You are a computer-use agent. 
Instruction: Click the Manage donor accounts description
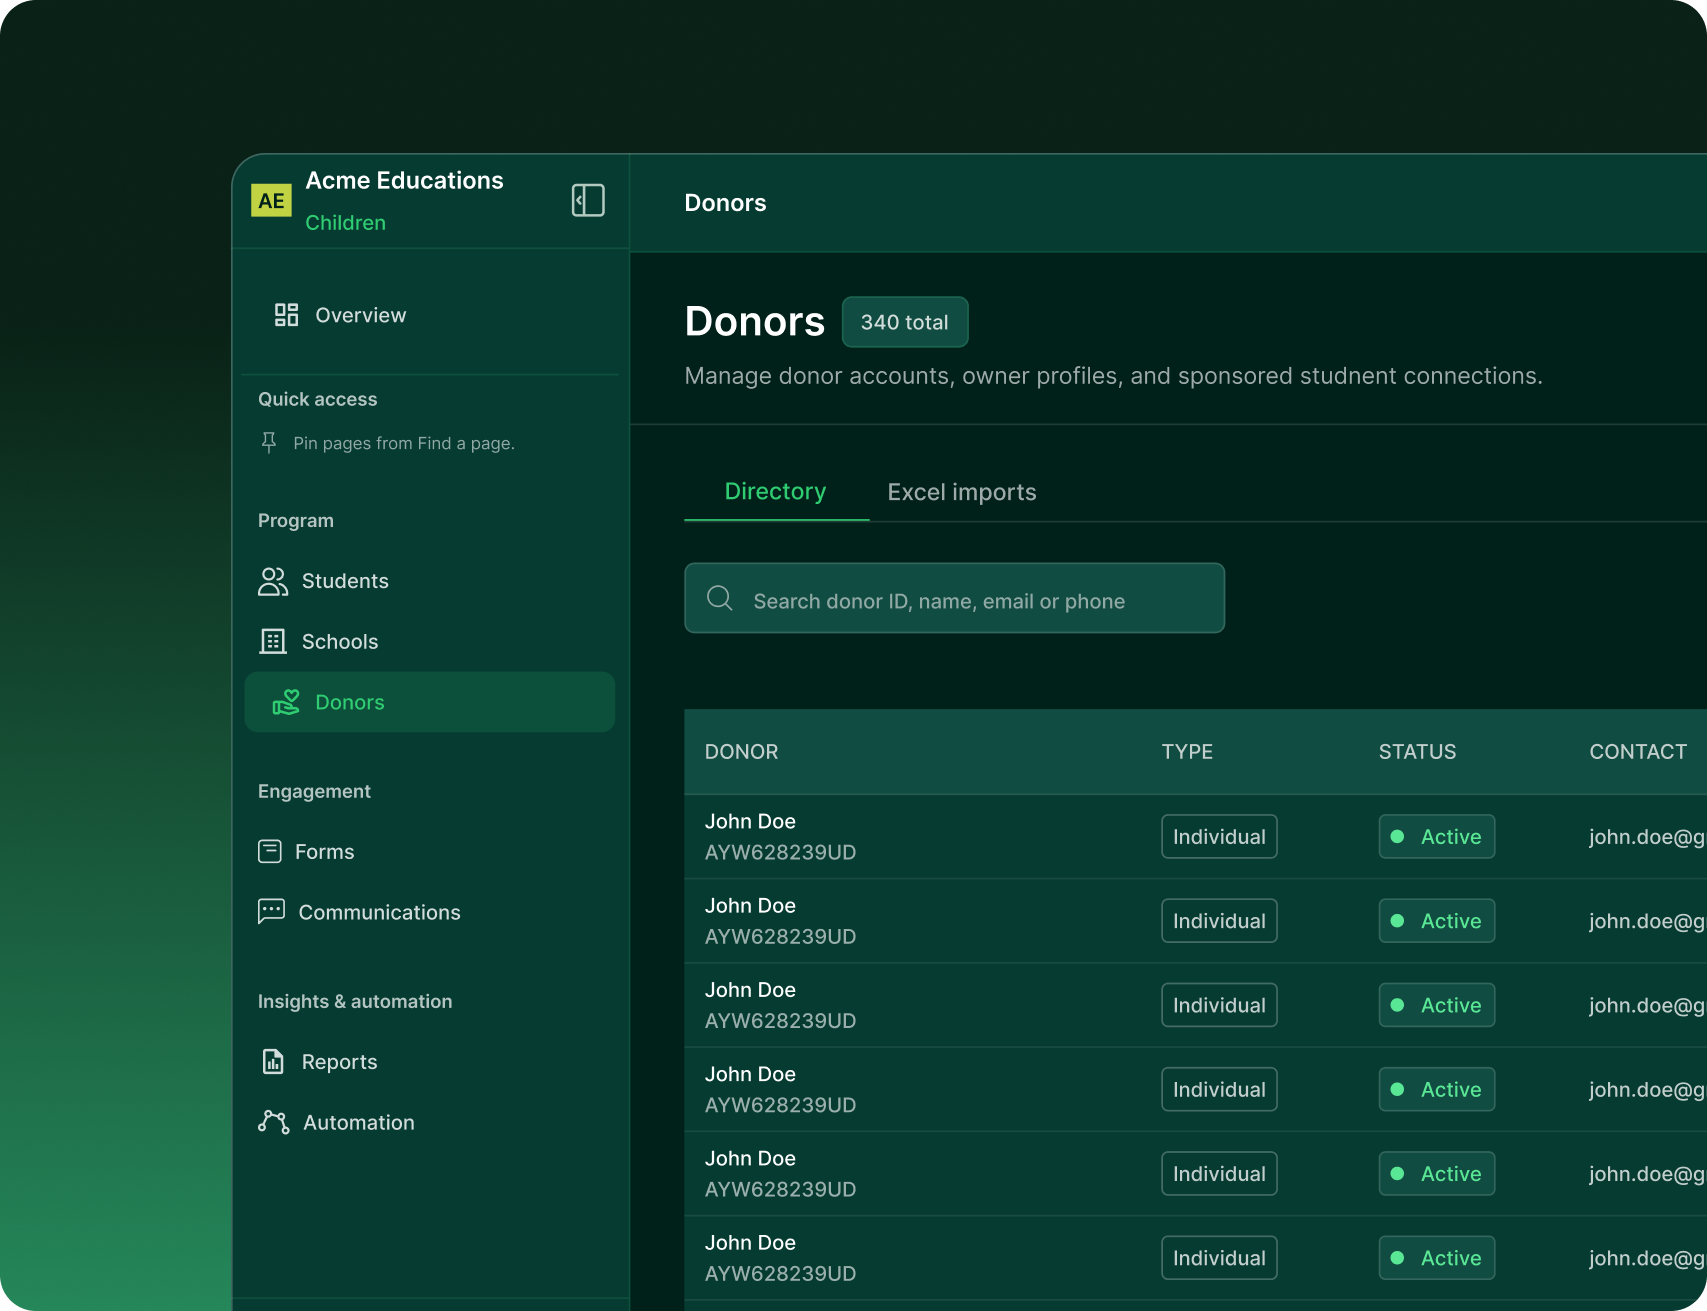pos(1113,376)
